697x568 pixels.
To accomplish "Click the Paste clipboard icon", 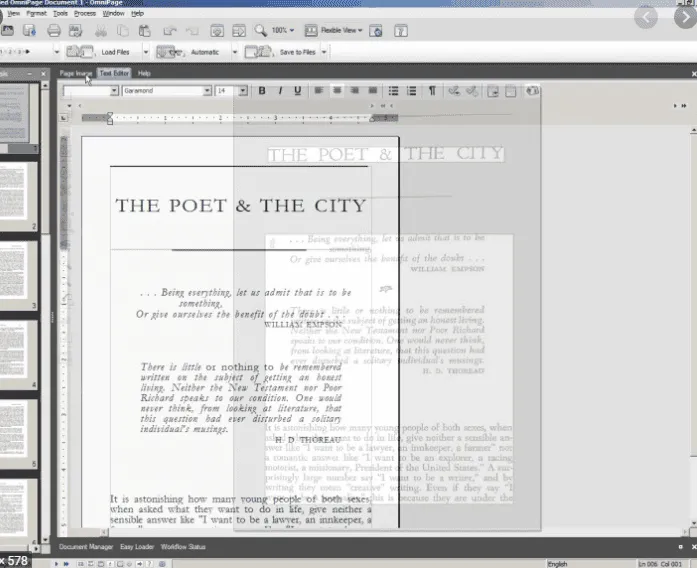I will 144,31.
